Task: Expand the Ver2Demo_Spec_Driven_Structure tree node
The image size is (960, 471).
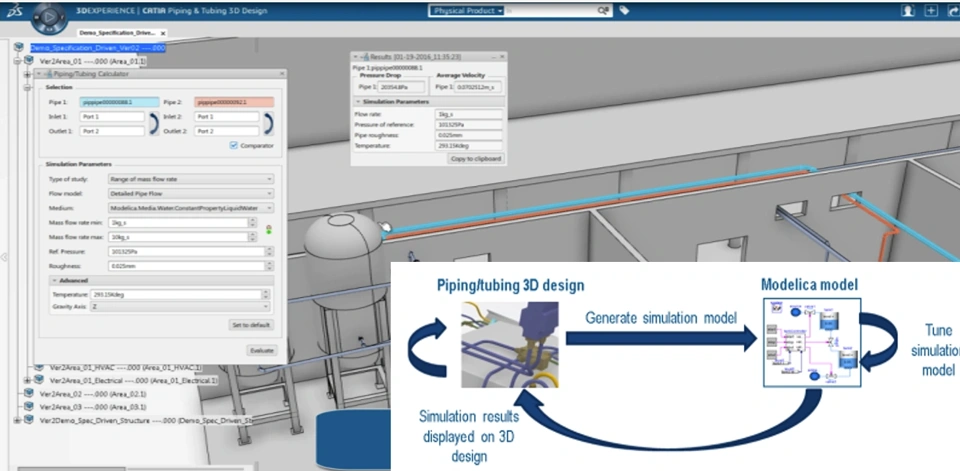Action: (x=17, y=420)
